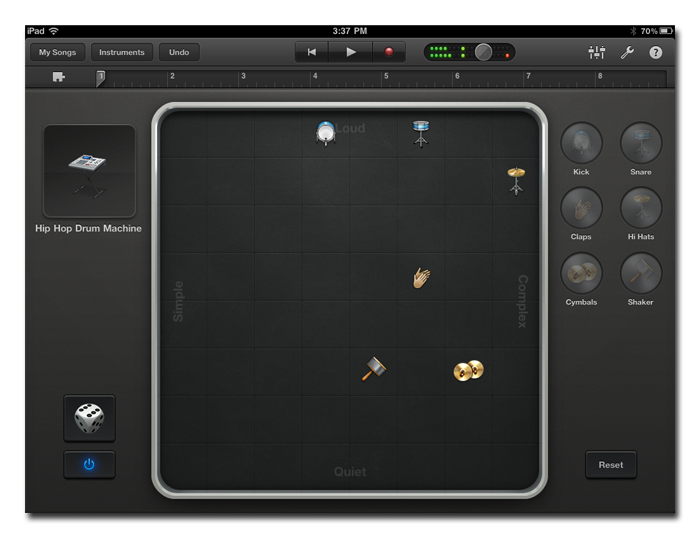The image size is (700, 538).
Task: Click the Hip Hop Drum Machine label
Action: (88, 228)
